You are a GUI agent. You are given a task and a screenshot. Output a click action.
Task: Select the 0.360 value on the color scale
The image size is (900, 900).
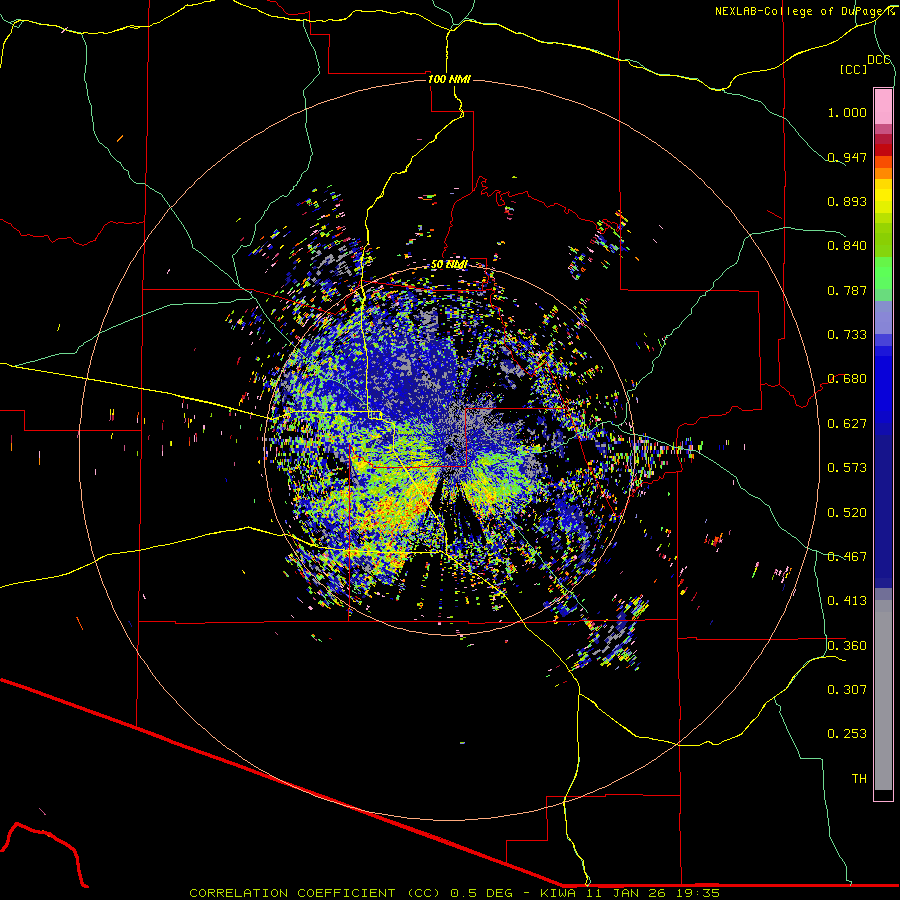point(847,646)
